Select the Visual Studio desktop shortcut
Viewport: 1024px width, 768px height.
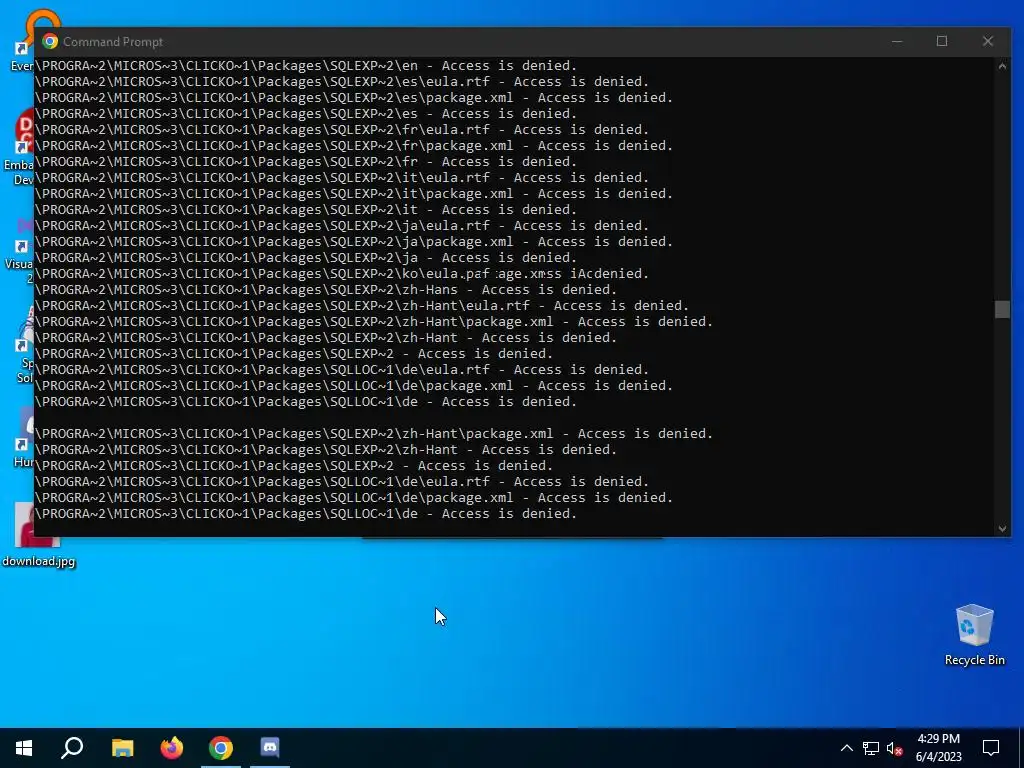coord(19,248)
